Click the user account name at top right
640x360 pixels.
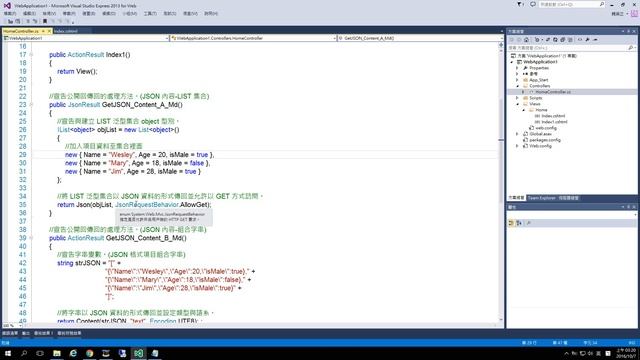tap(617, 14)
